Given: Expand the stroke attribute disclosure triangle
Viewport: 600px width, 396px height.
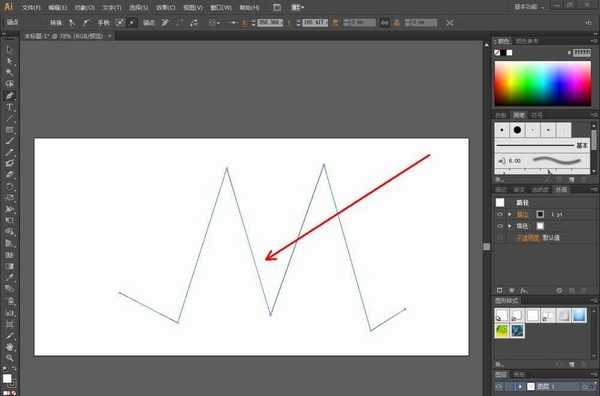Looking at the screenshot, I should click(509, 214).
